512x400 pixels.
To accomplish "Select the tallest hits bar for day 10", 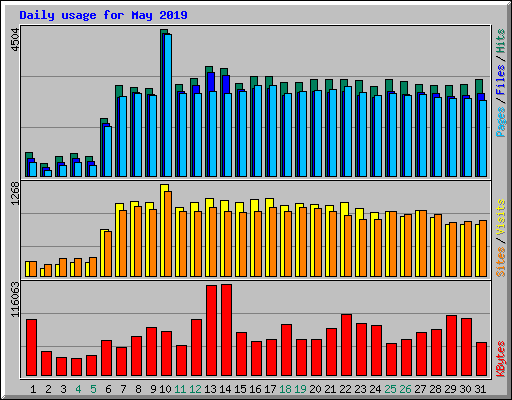I will (164, 103).
